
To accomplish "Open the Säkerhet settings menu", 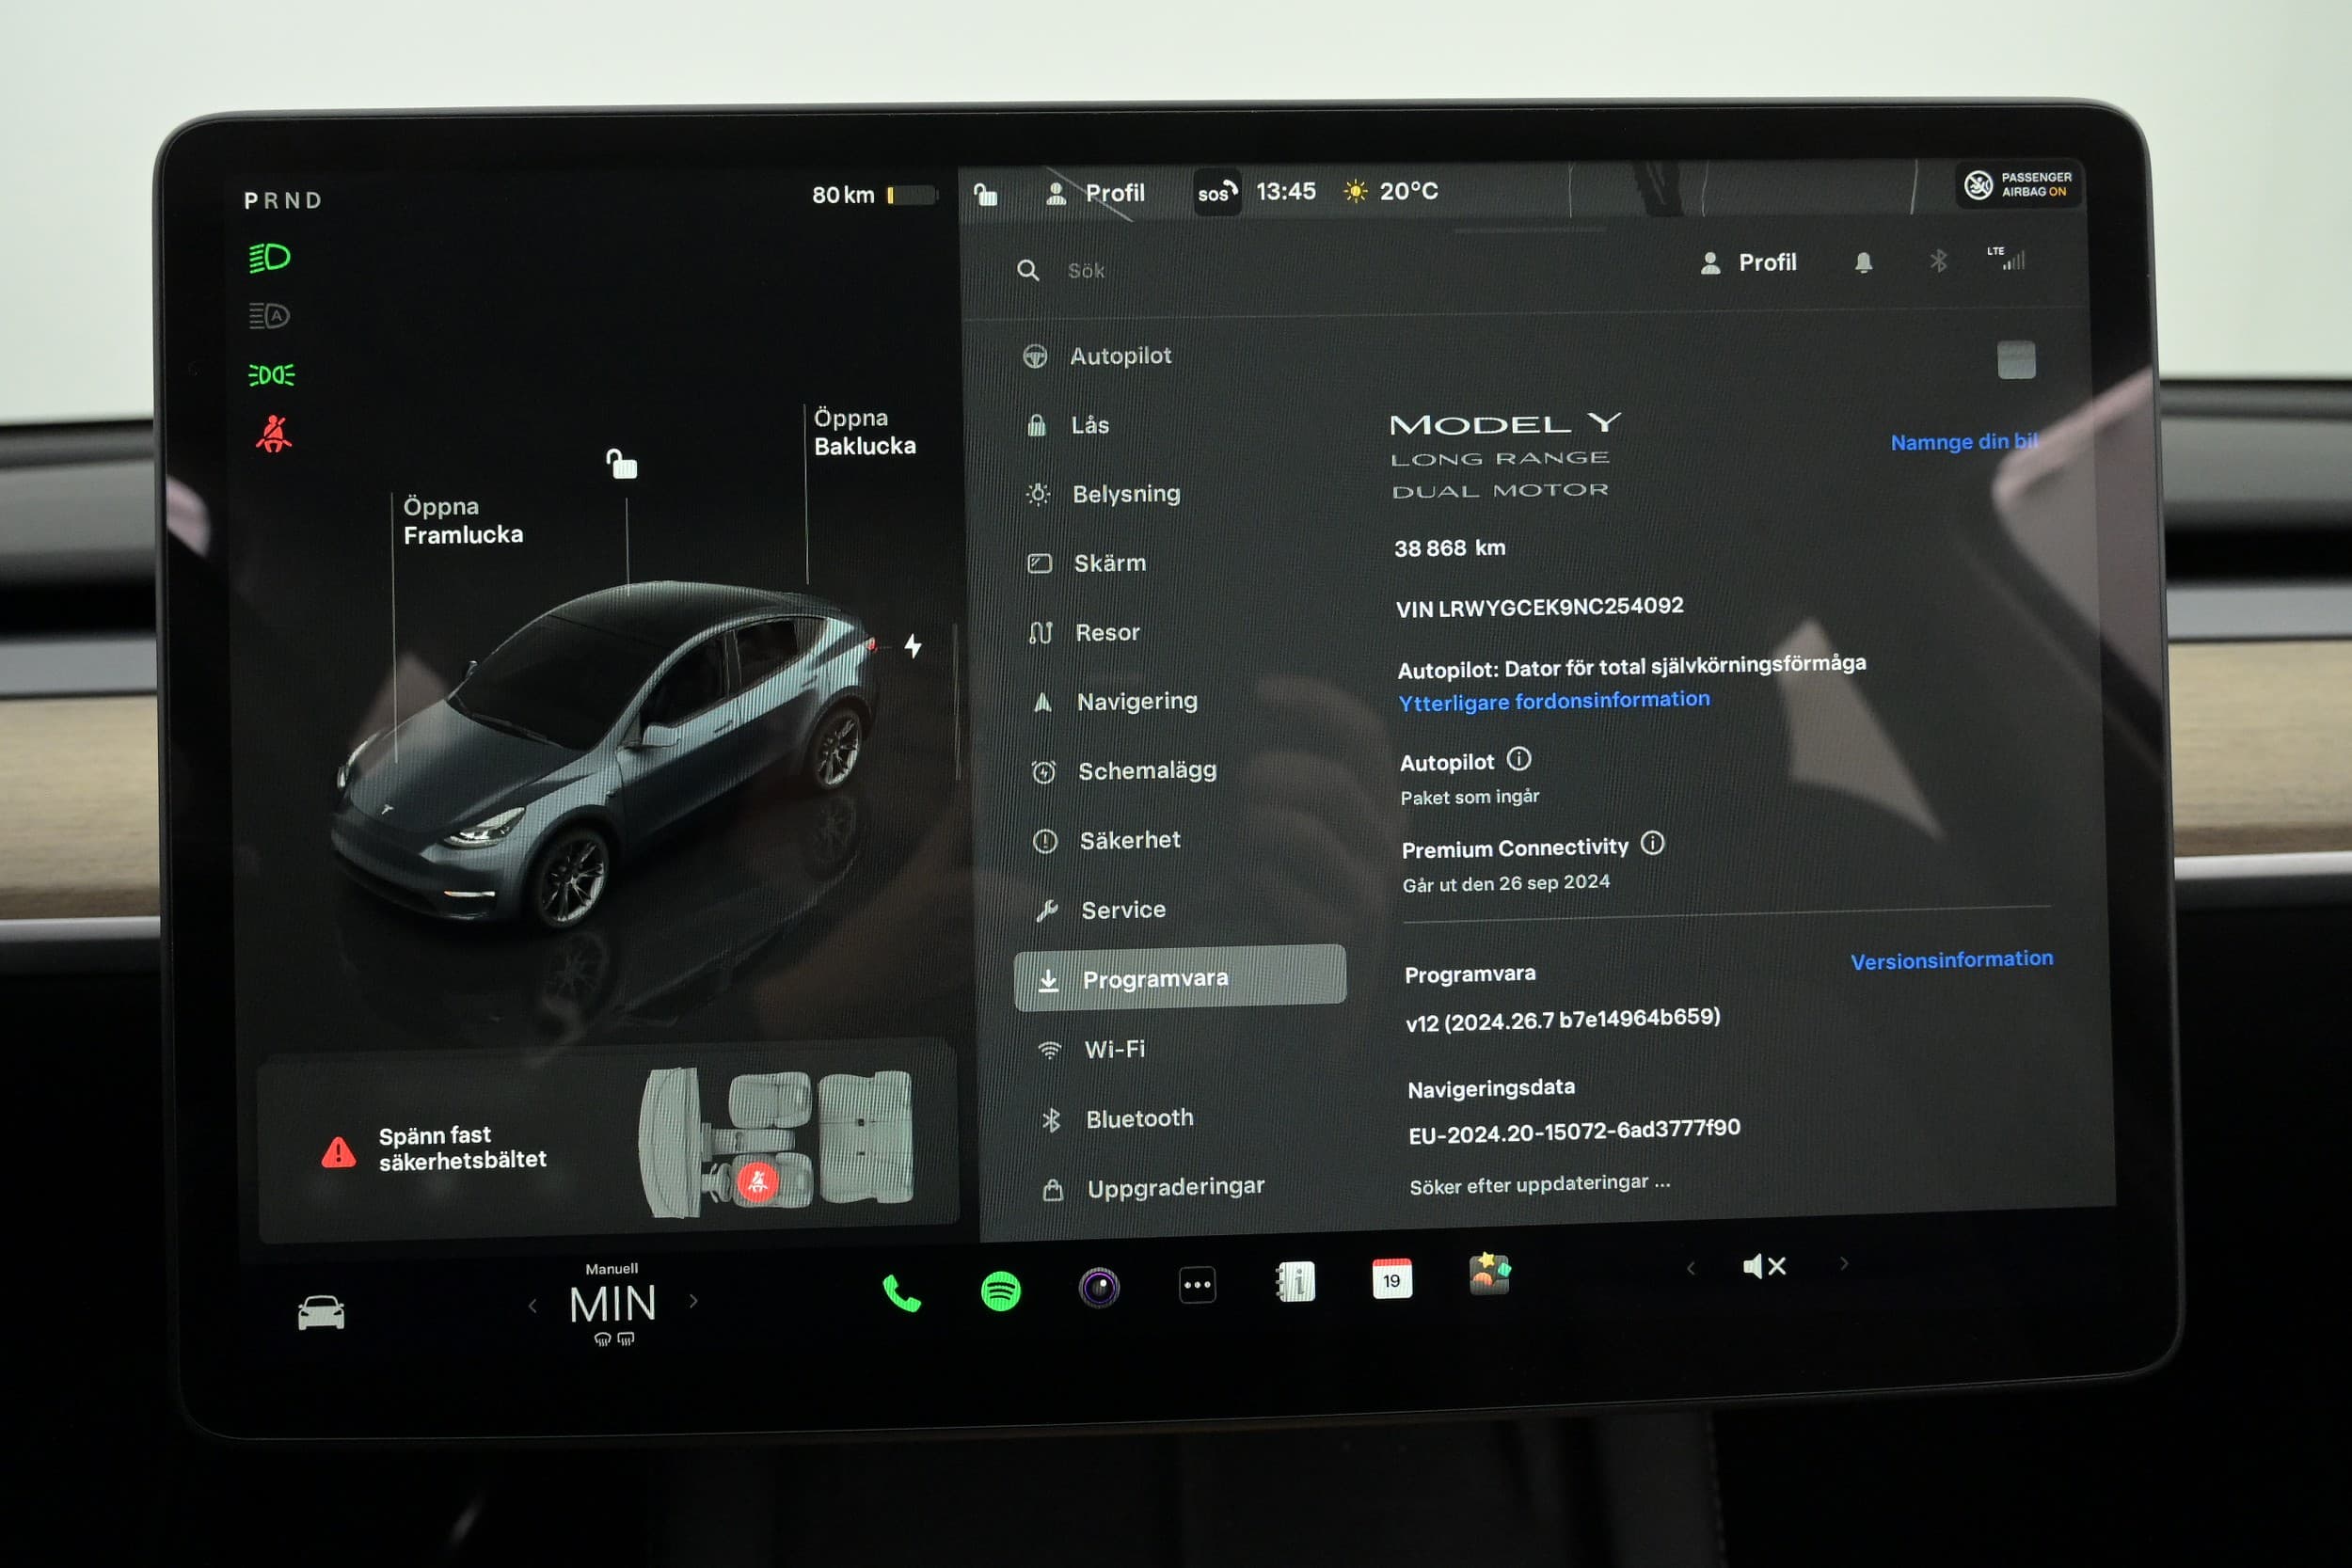I will (1107, 840).
